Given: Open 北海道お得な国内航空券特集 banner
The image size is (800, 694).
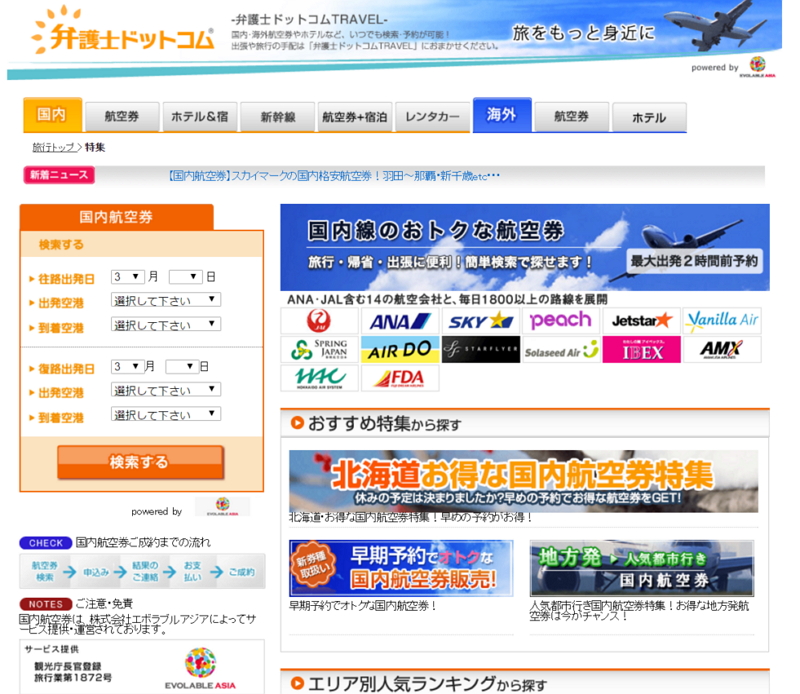Looking at the screenshot, I should tap(523, 481).
